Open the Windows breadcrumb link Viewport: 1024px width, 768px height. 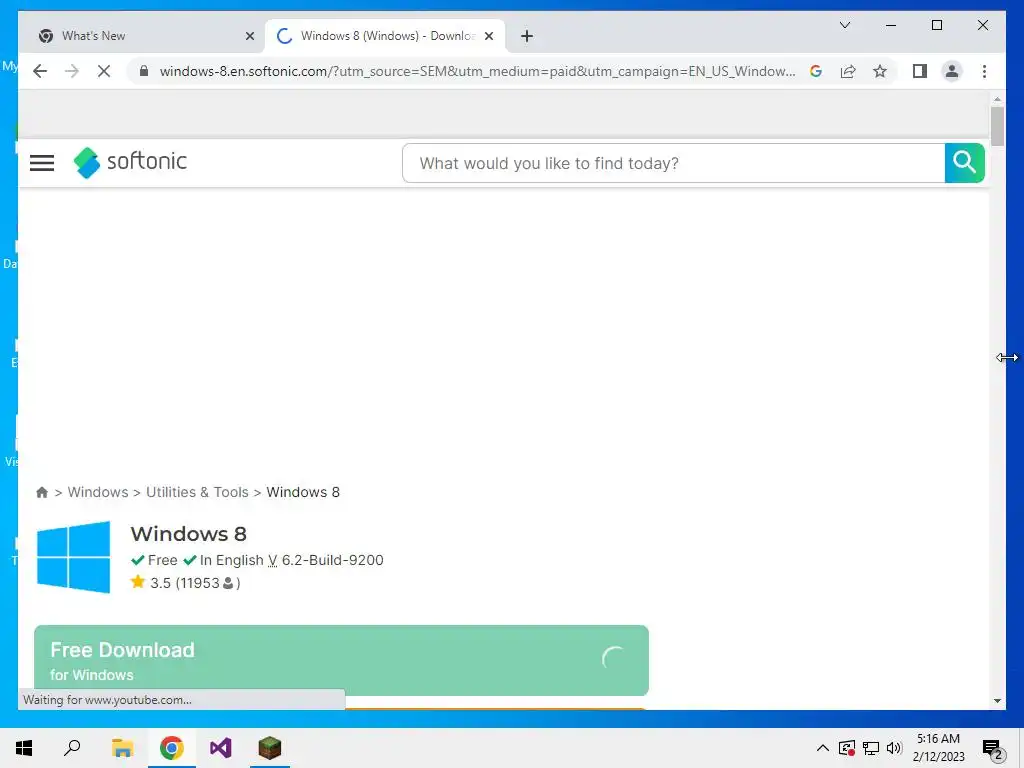(x=98, y=492)
